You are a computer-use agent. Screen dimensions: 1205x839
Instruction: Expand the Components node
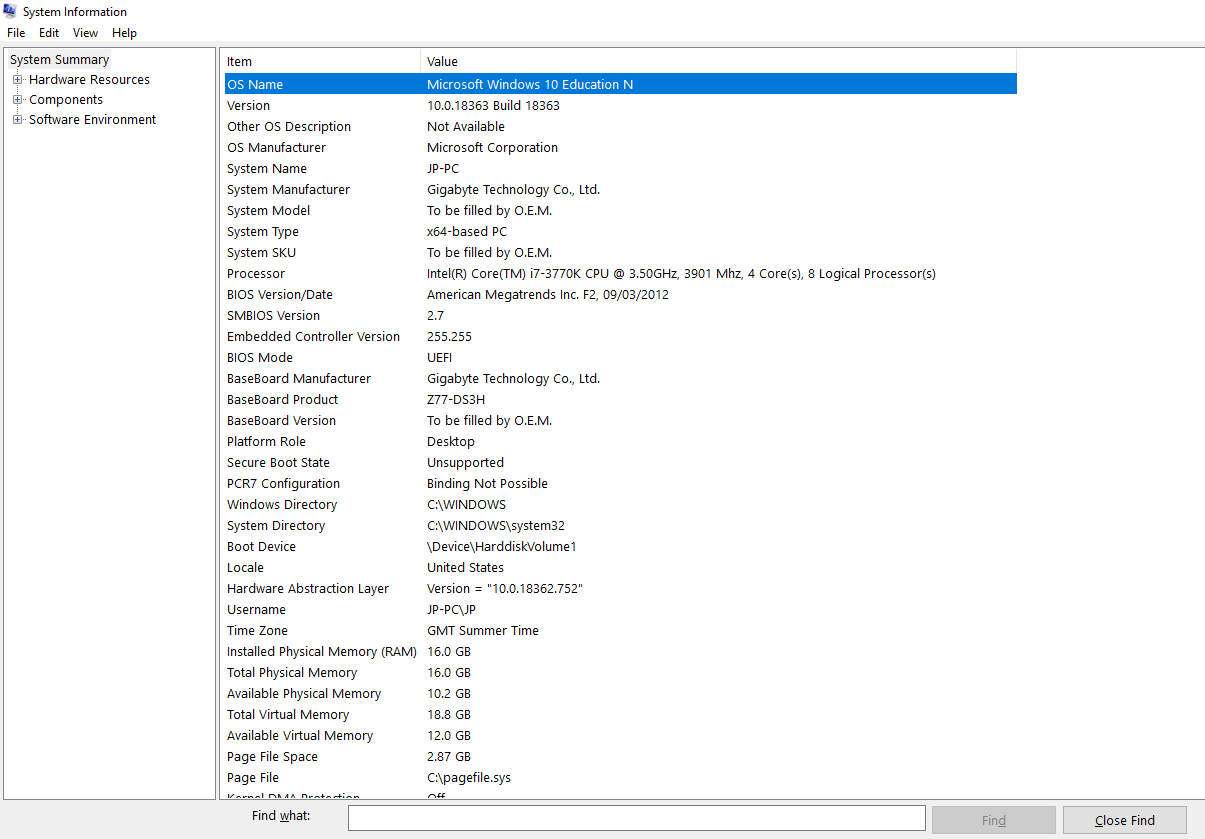17,100
